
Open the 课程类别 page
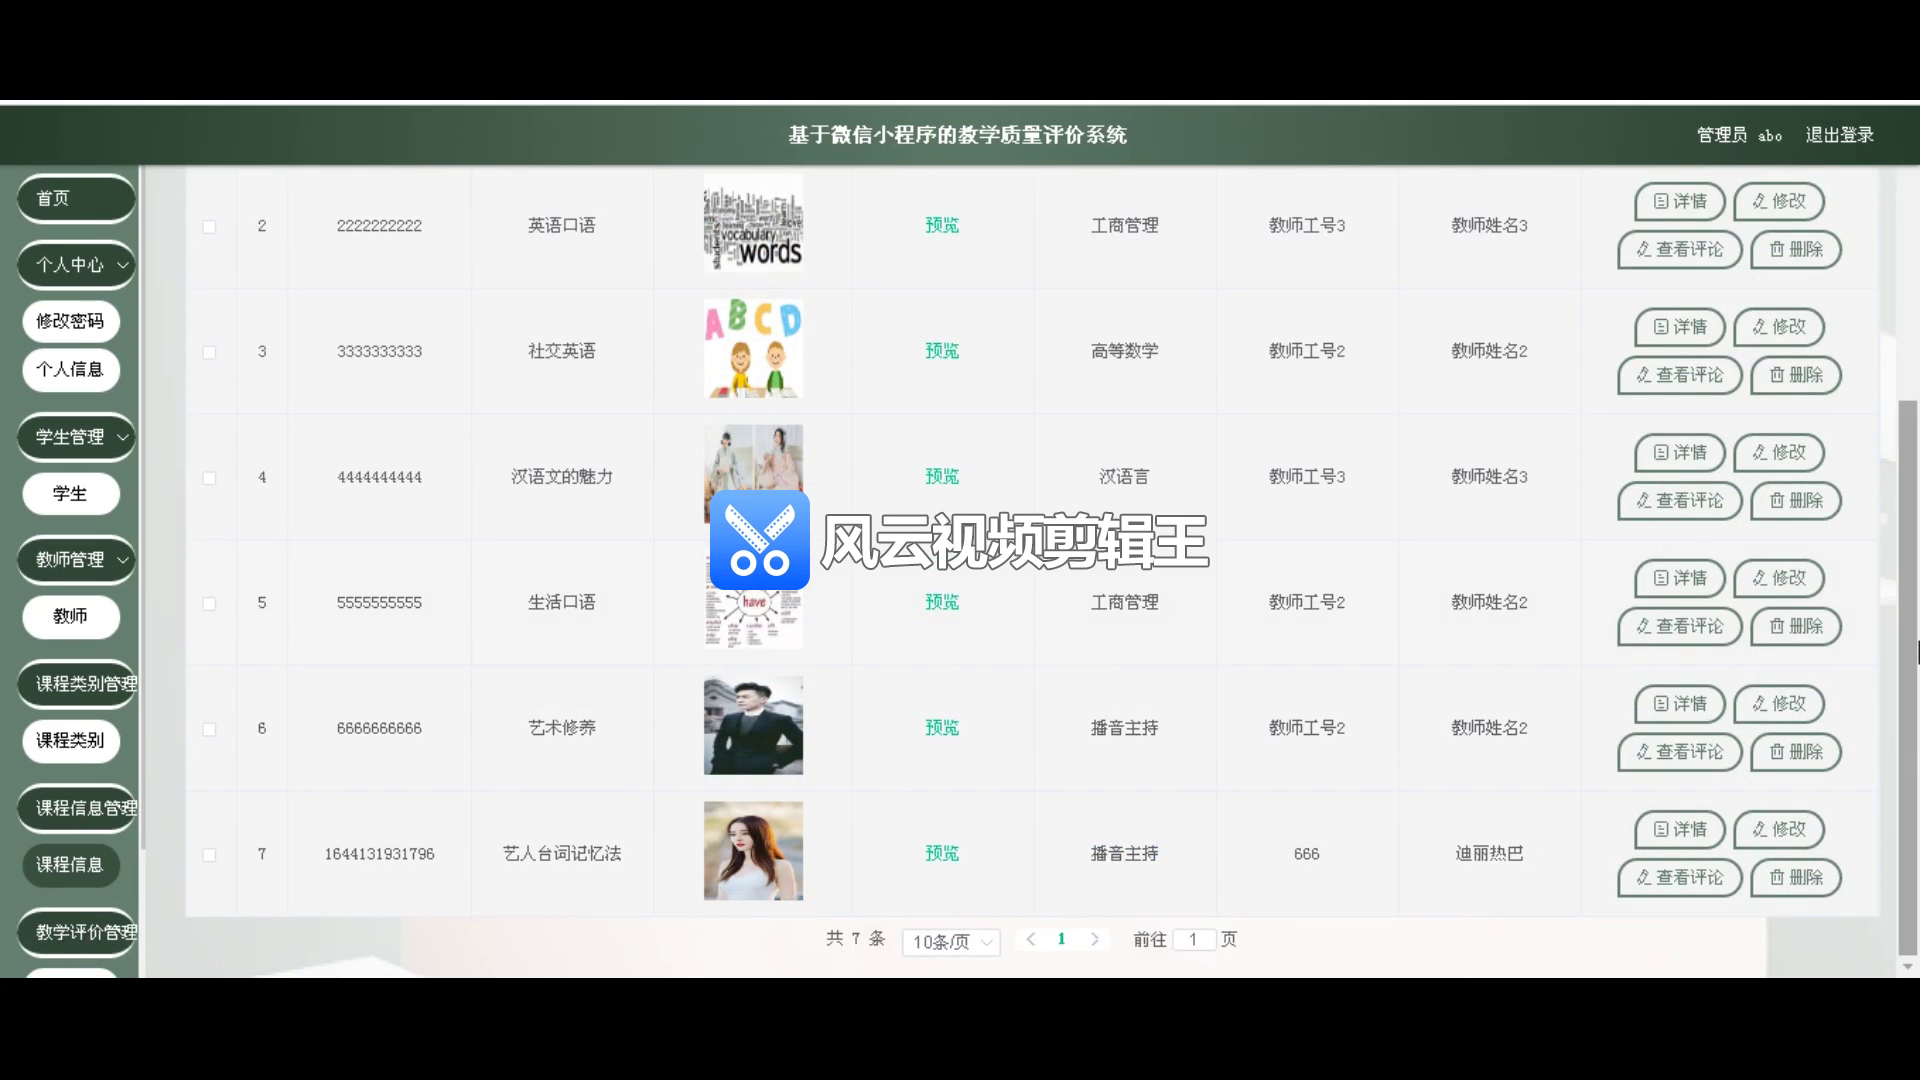coord(71,741)
